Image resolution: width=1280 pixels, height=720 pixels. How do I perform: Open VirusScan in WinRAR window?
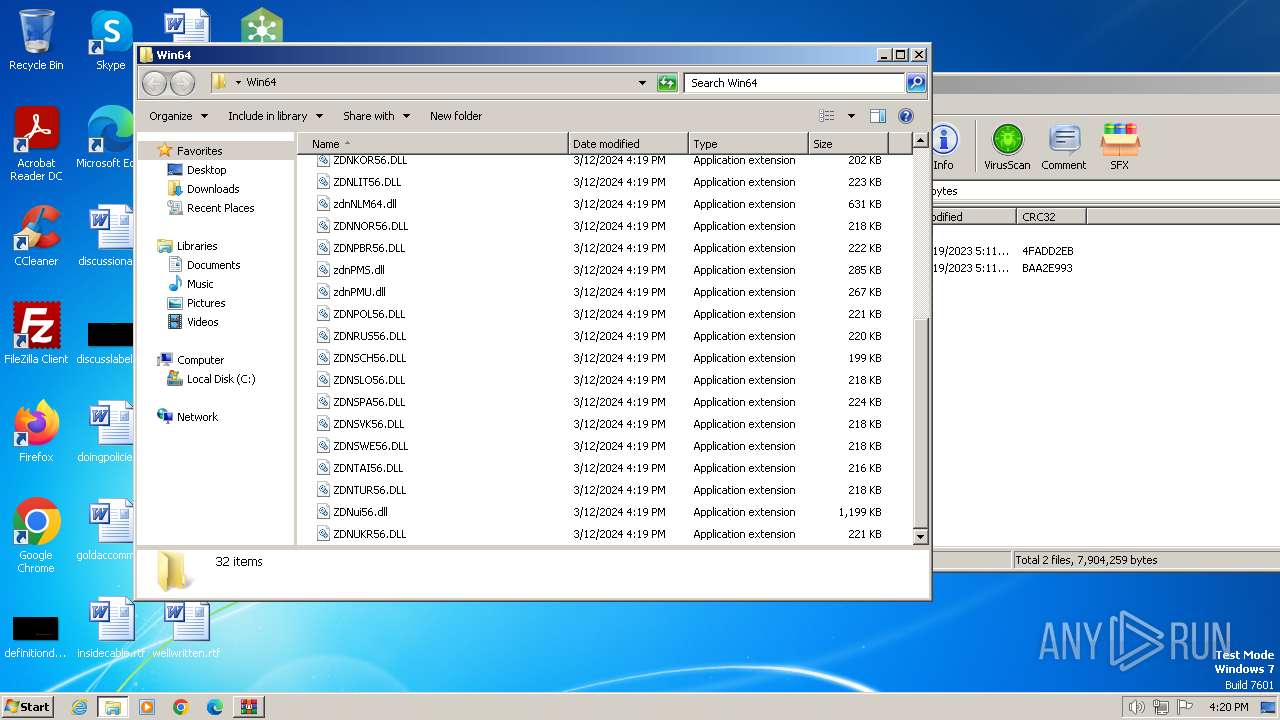(x=1007, y=147)
